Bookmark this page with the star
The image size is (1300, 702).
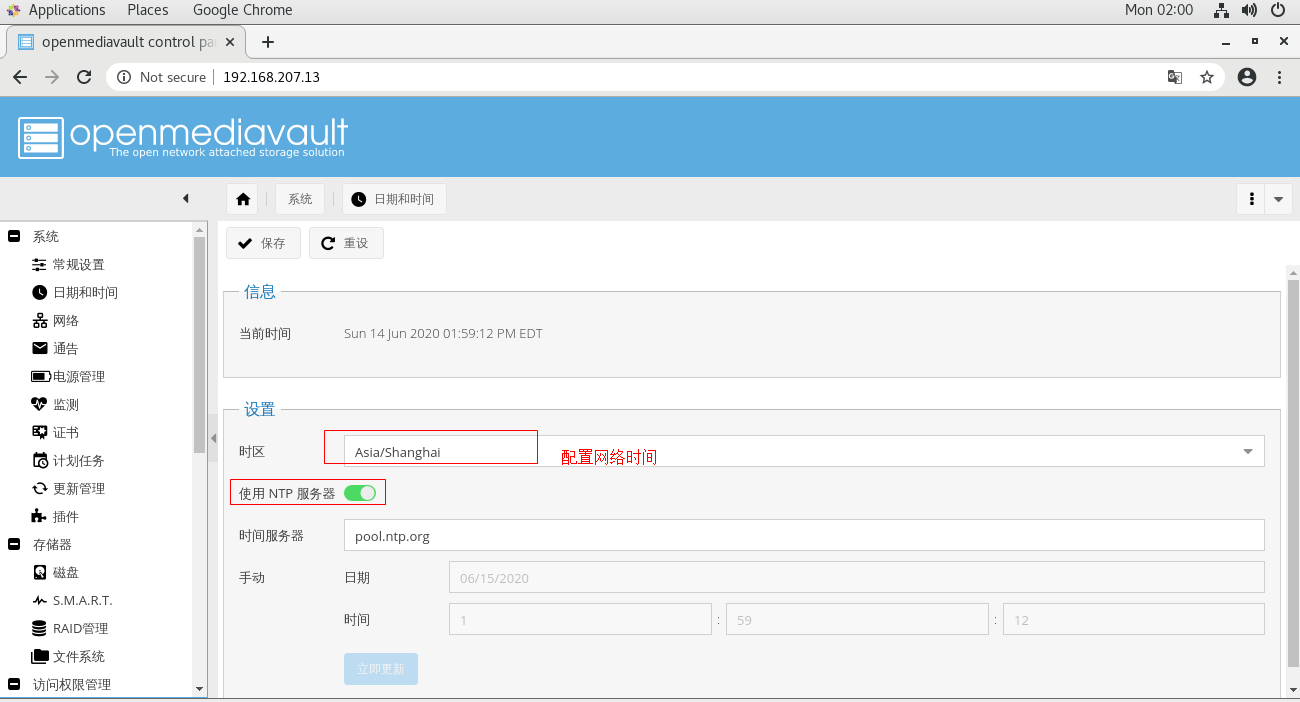[1207, 77]
